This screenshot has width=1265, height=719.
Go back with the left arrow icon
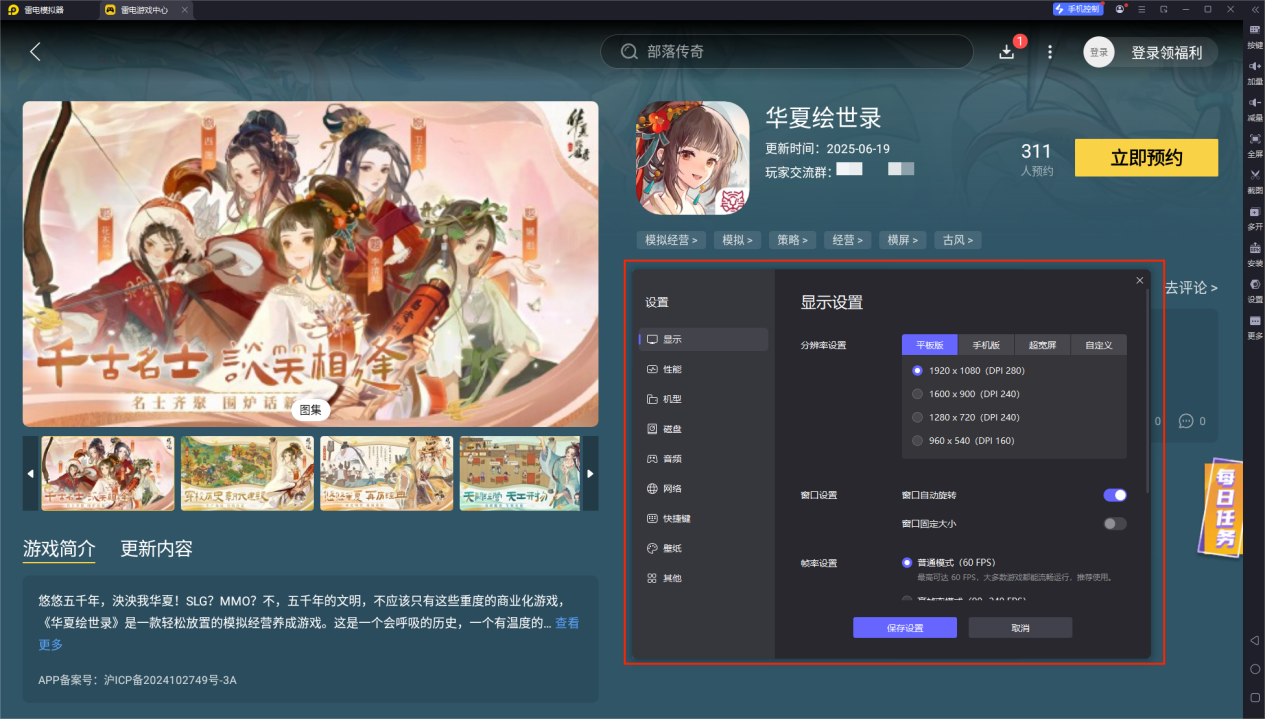click(x=36, y=52)
